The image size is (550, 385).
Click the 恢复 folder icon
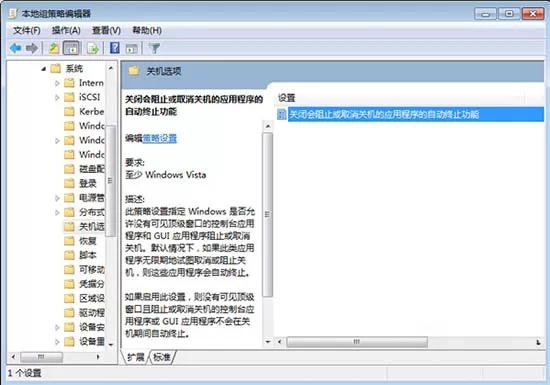(x=69, y=241)
